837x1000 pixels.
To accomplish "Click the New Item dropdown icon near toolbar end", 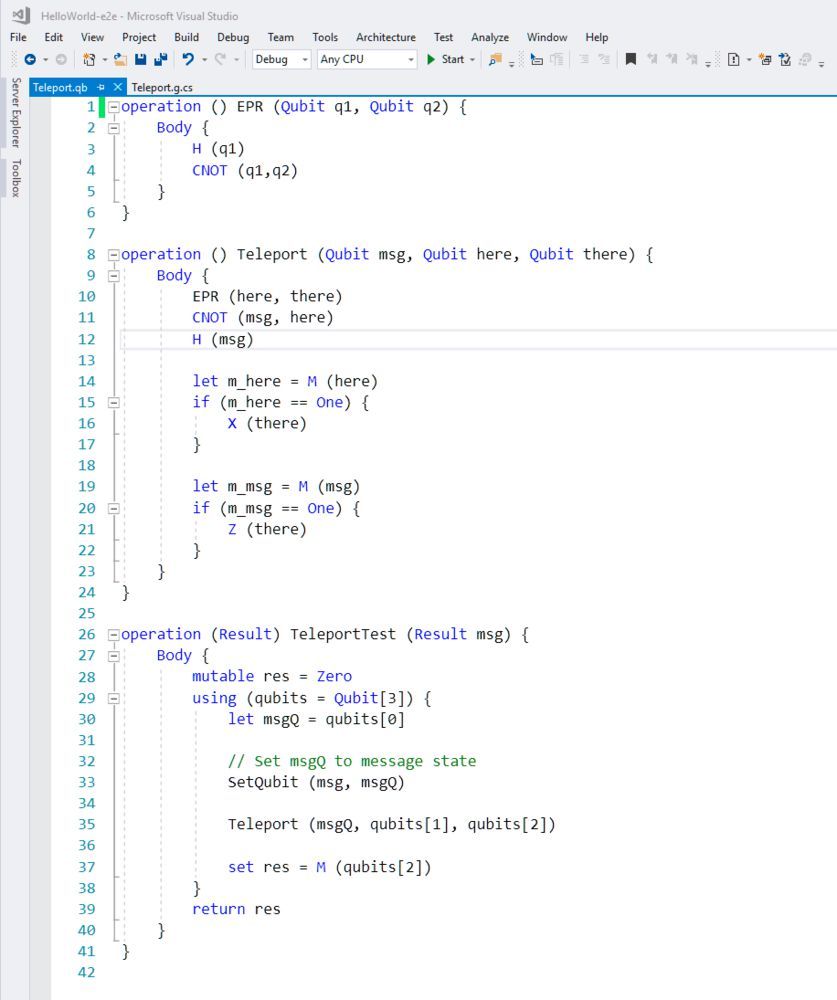I will pos(747,60).
